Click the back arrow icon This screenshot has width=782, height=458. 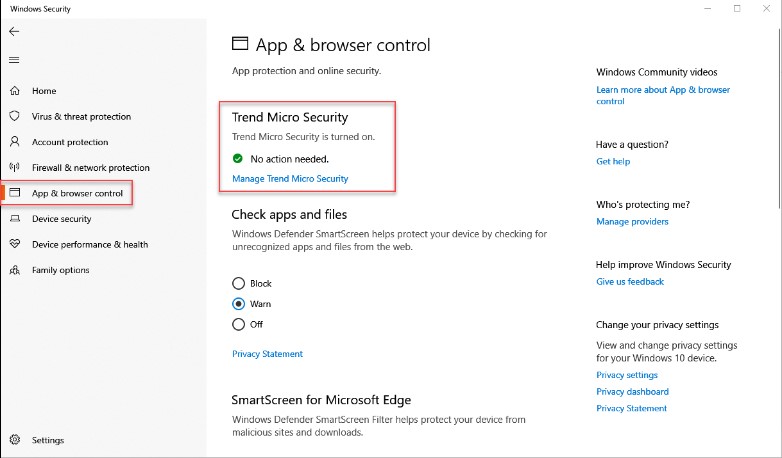14,32
